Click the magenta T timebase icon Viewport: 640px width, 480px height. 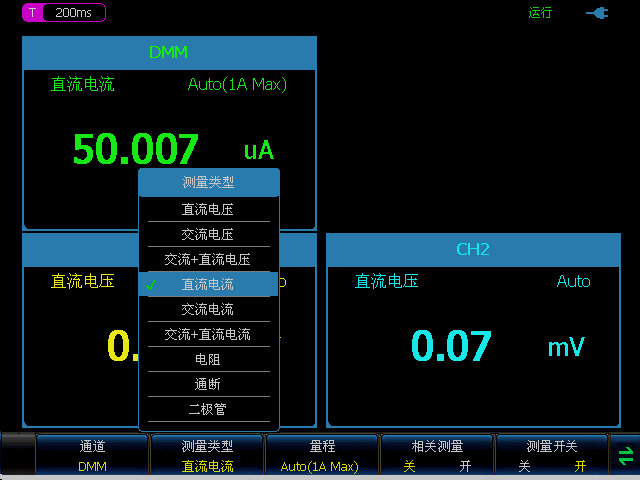coord(33,13)
